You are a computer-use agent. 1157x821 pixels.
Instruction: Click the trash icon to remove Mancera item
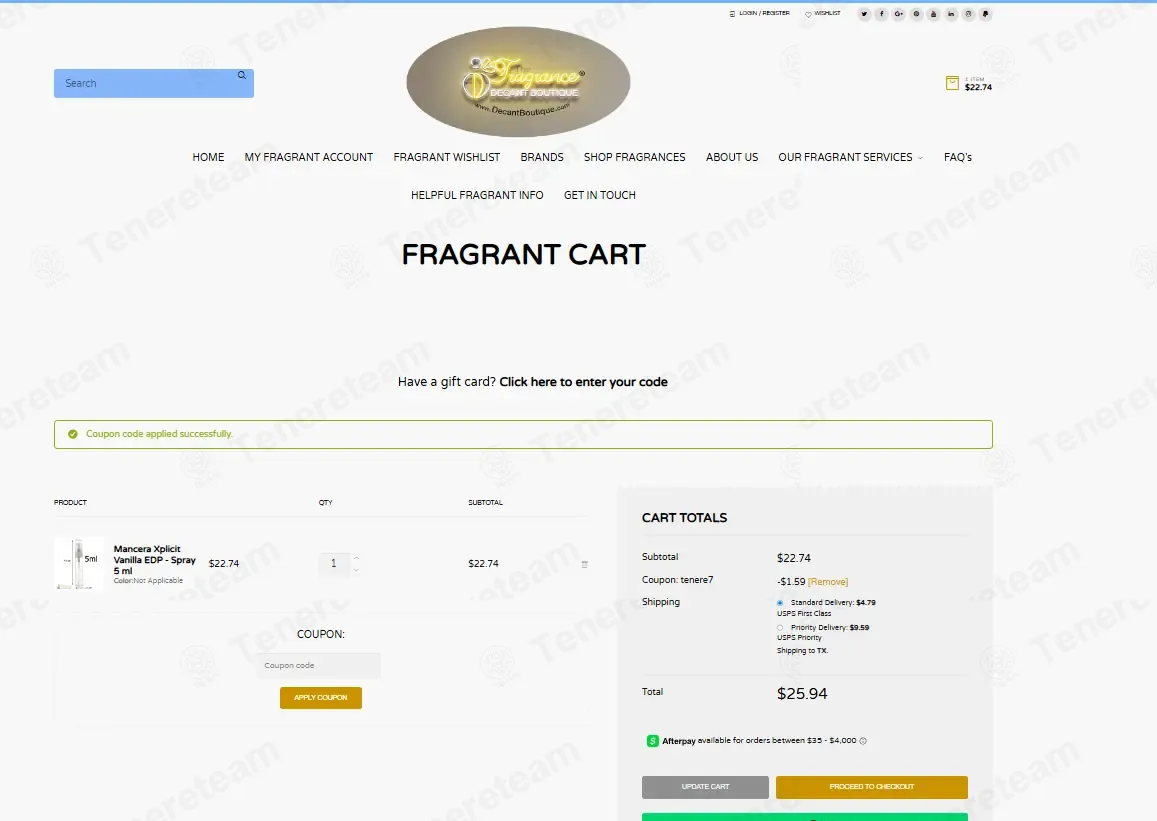point(584,564)
